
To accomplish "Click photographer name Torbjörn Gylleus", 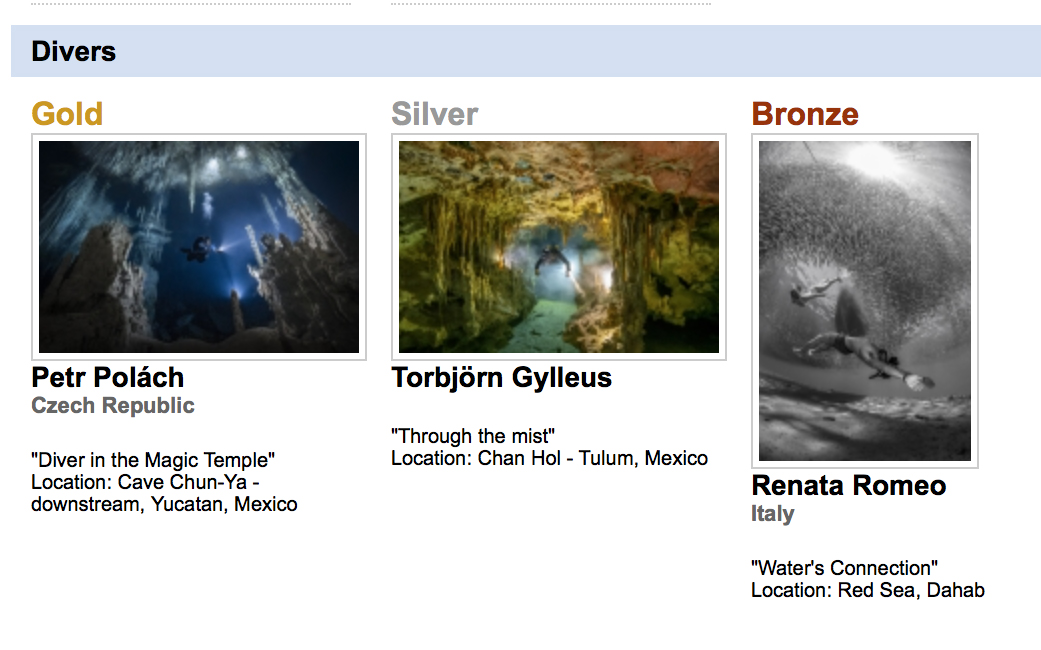I will click(x=502, y=378).
